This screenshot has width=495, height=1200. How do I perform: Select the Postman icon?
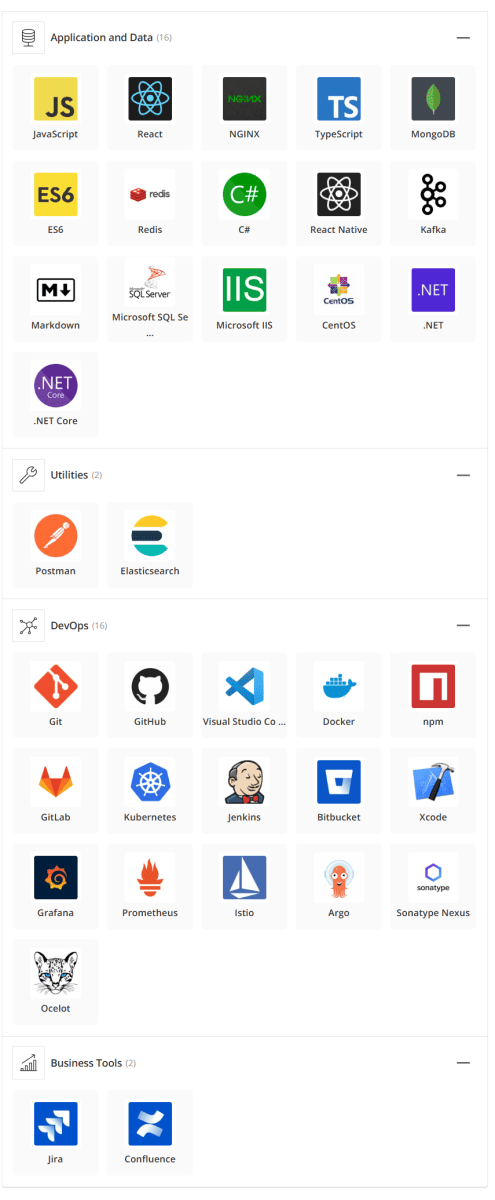coord(56,535)
